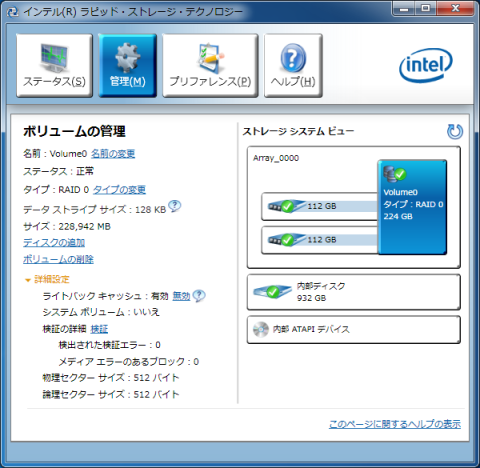Click the 検出された検証エラー：0 text

(x=110, y=345)
